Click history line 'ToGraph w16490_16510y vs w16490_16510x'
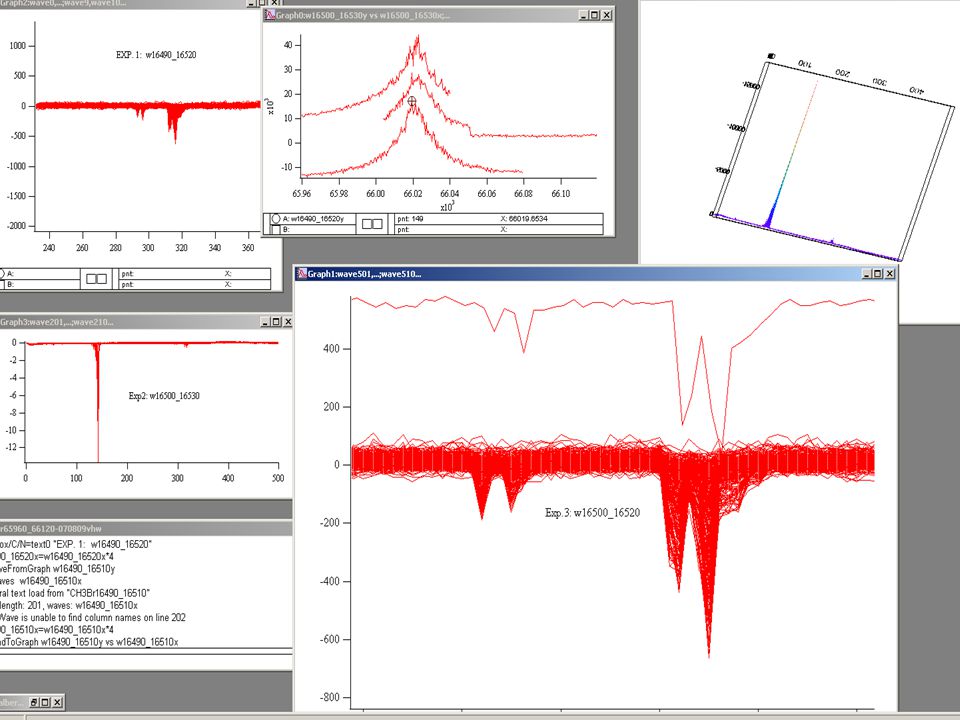The image size is (960, 720). pyautogui.click(x=89, y=642)
